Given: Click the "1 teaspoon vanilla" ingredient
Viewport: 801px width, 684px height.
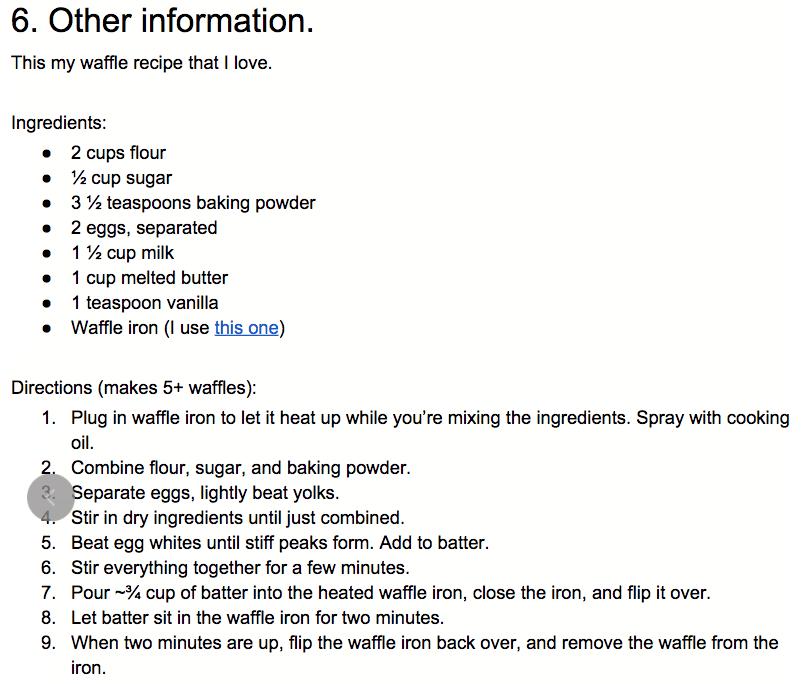Looking at the screenshot, I should [x=144, y=303].
